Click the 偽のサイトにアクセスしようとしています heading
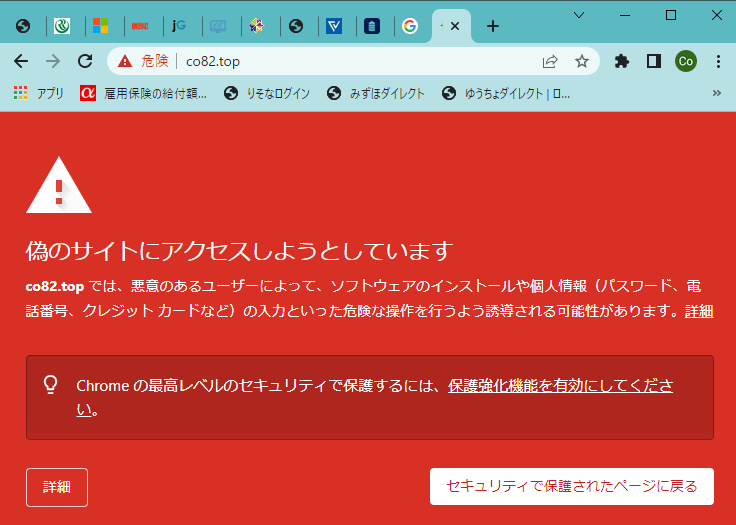736x525 pixels. 239,250
